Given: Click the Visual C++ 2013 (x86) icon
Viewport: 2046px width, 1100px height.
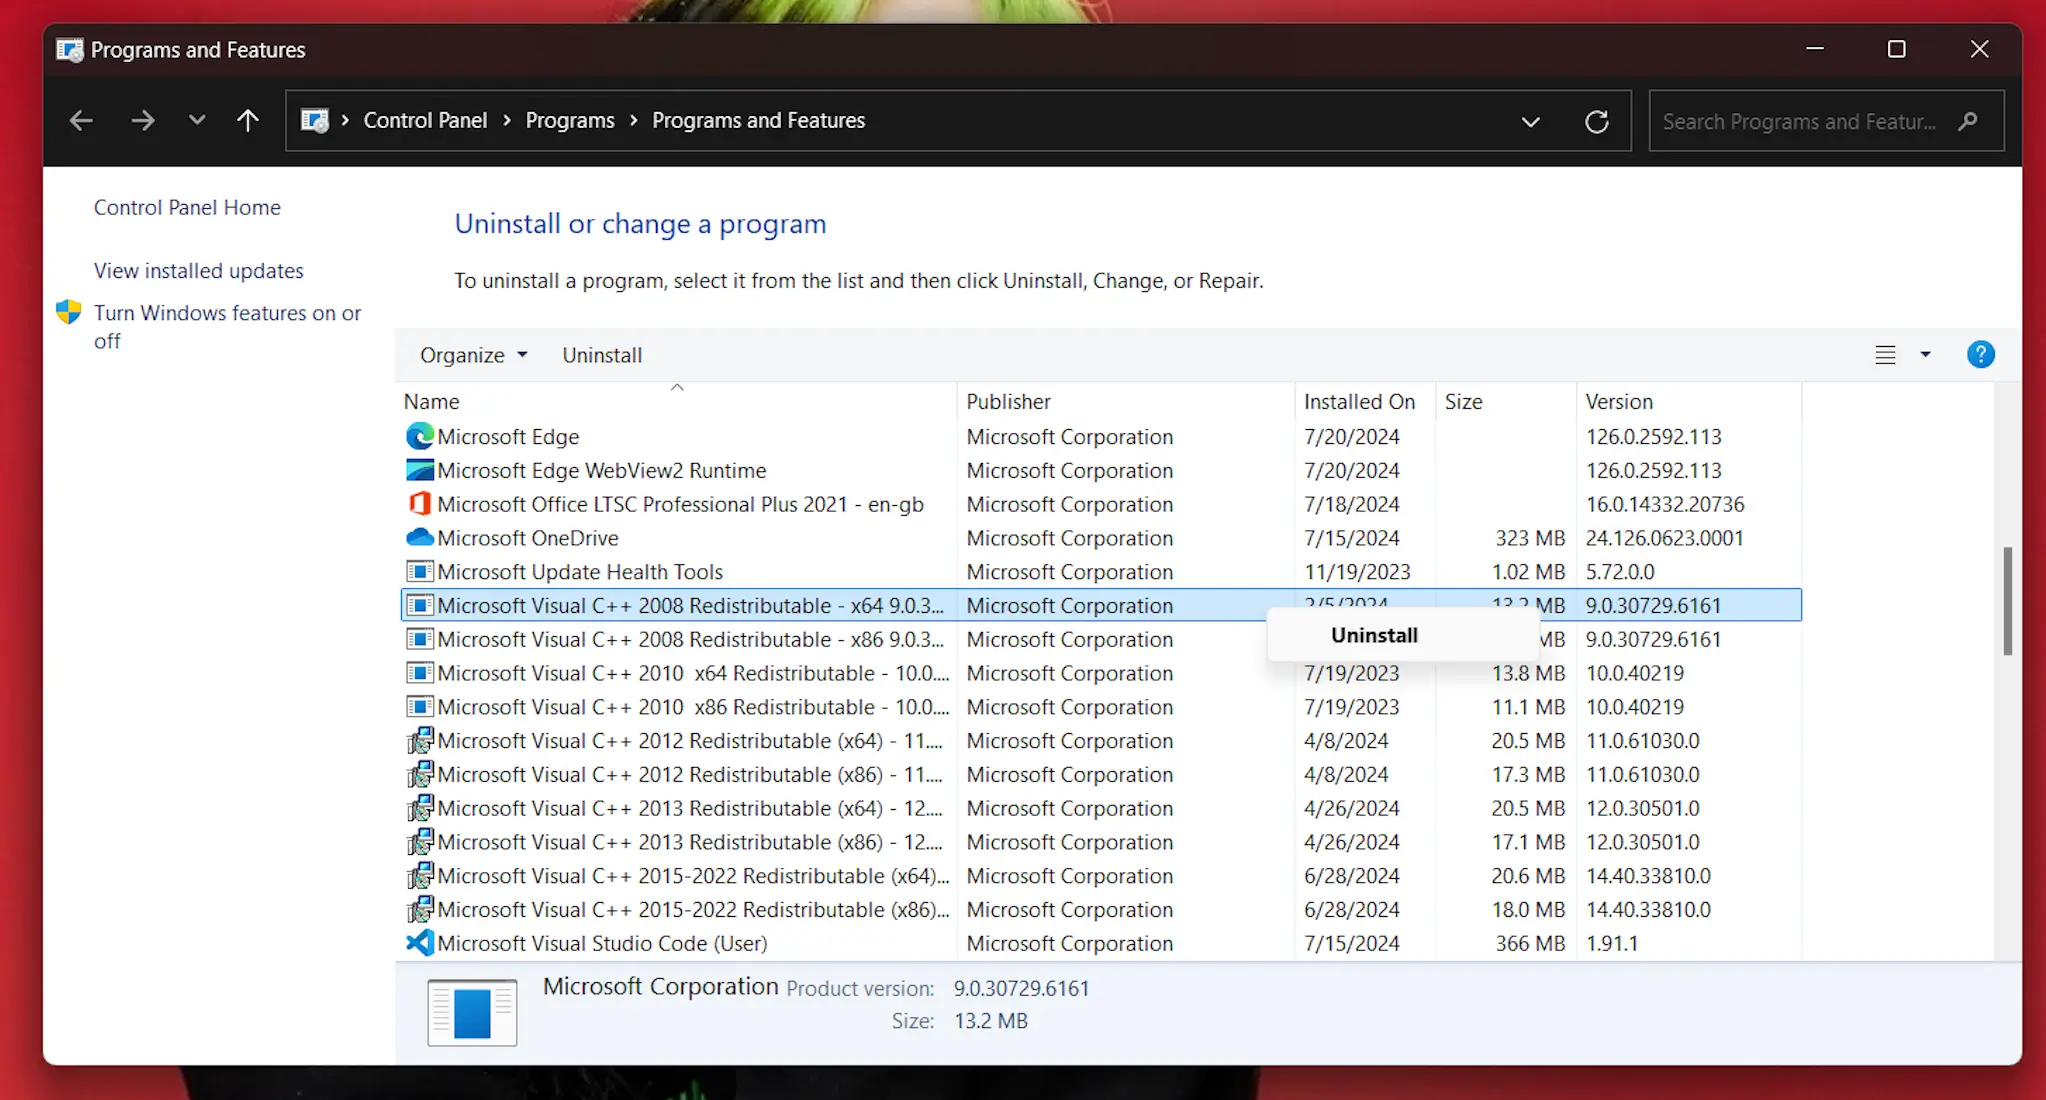Looking at the screenshot, I should click(420, 842).
